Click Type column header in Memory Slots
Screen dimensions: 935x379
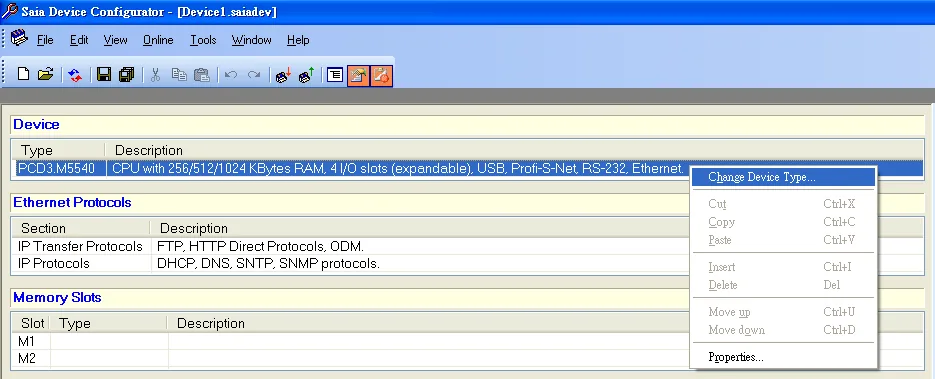[109, 324]
